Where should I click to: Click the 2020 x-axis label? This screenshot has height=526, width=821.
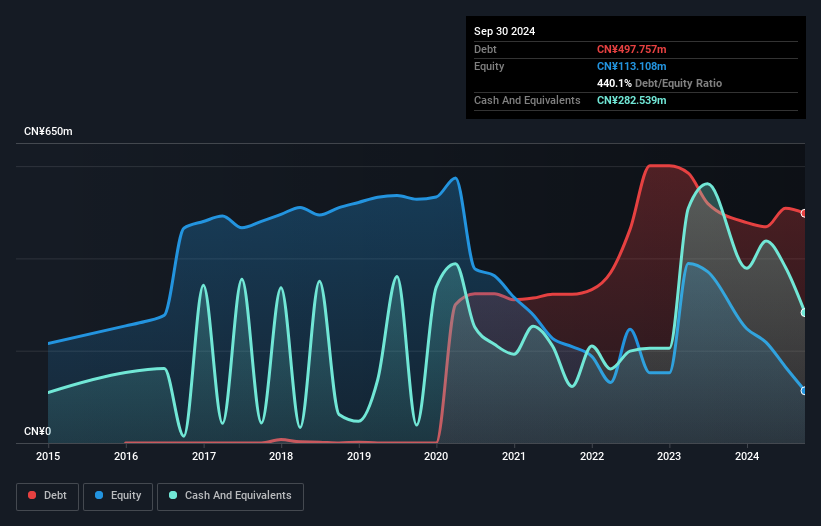436,456
